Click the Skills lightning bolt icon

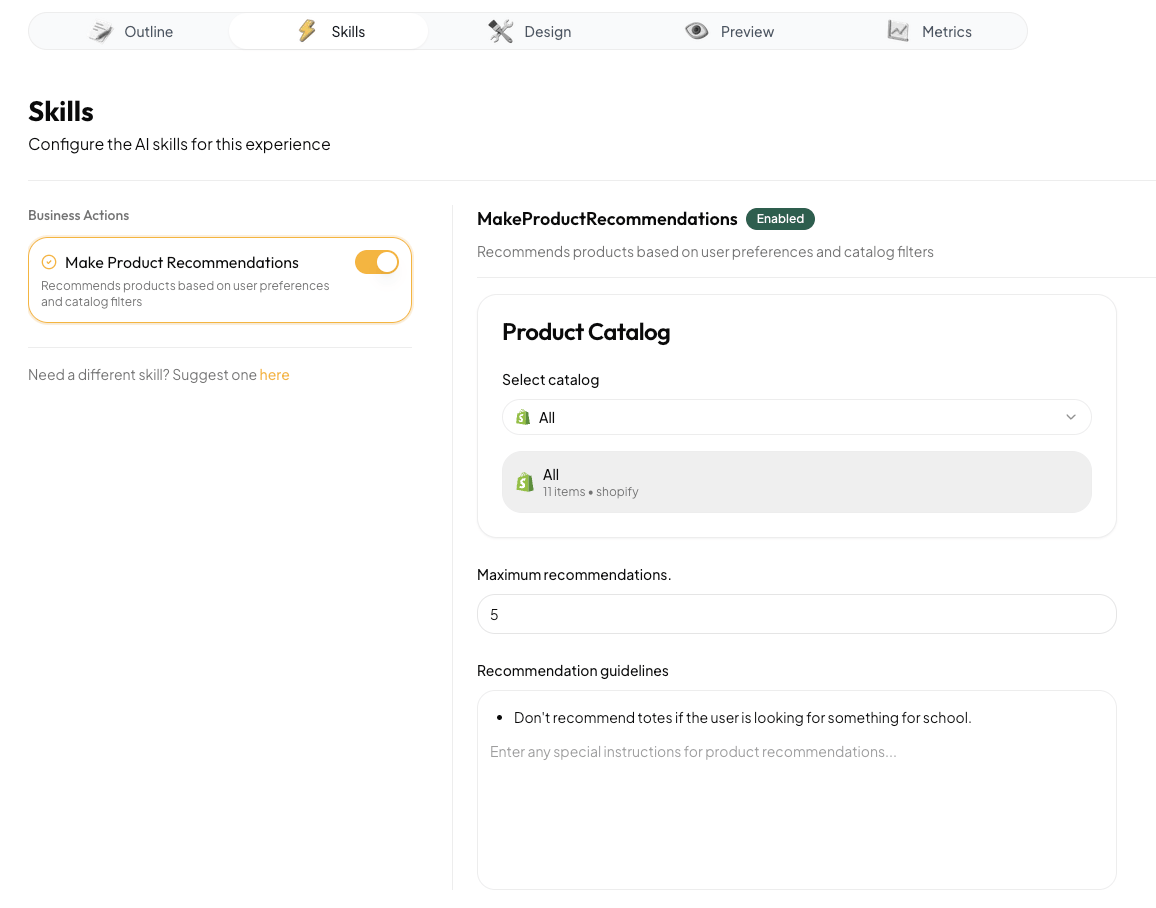click(307, 31)
